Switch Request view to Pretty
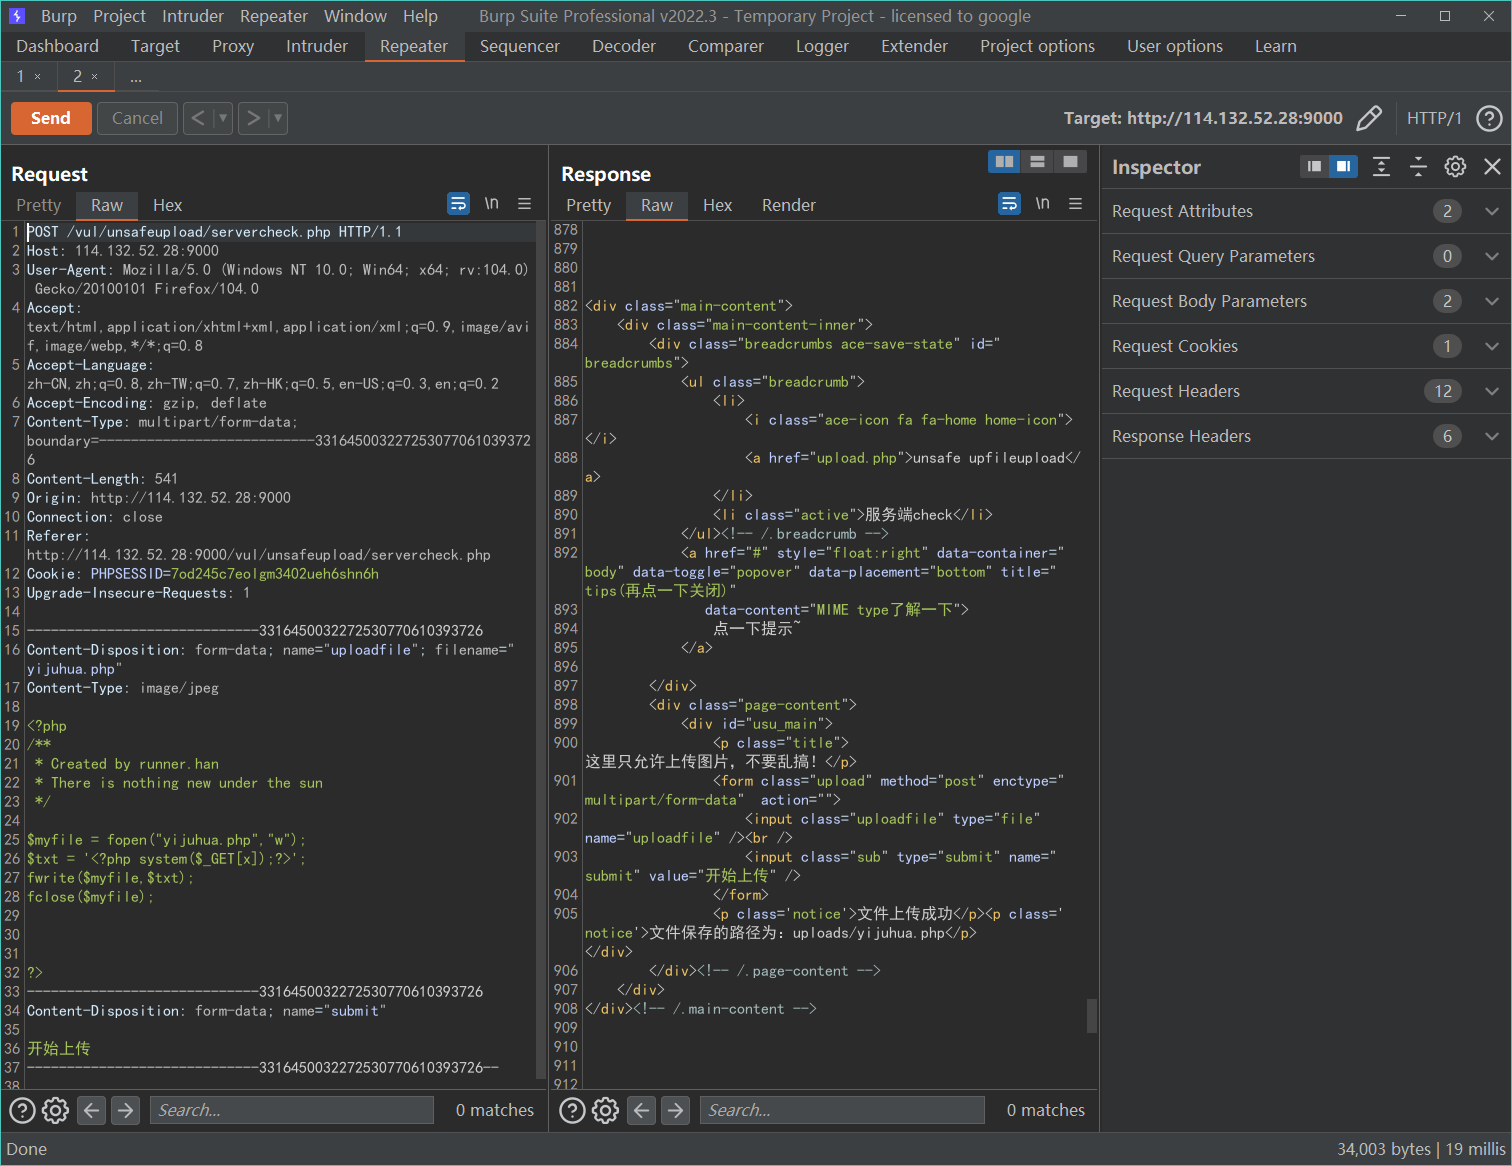Screen dimensions: 1512x1166 pyautogui.click(x=39, y=205)
